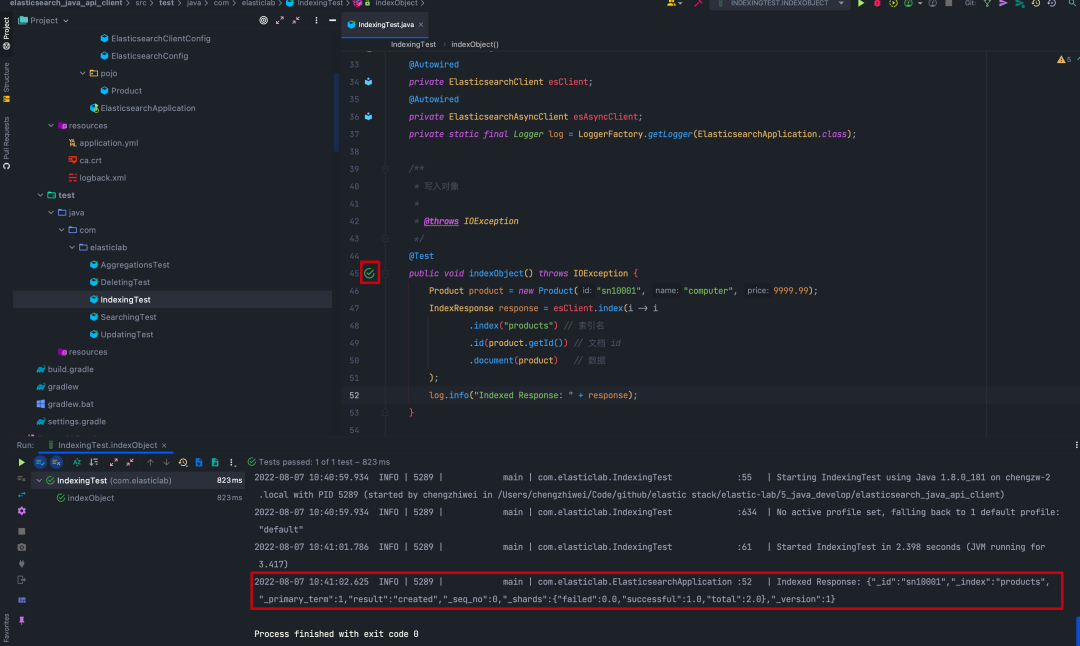This screenshot has width=1080, height=646.
Task: Close the IndexingTest.indexObject run tab
Action: tap(164, 446)
